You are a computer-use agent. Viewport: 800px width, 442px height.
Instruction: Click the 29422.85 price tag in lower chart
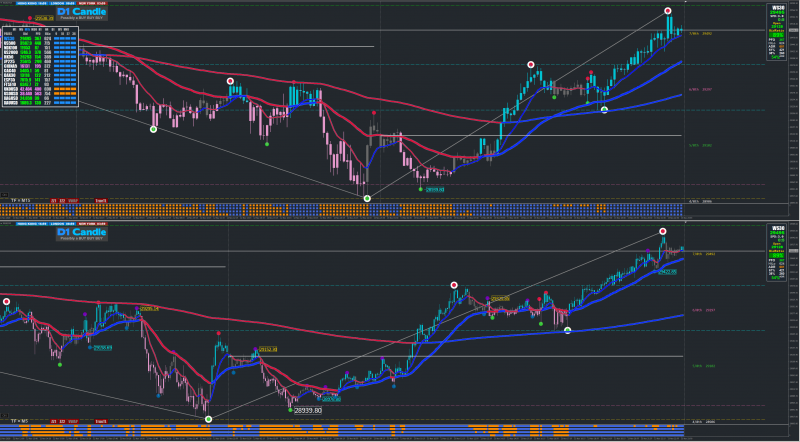(x=667, y=272)
